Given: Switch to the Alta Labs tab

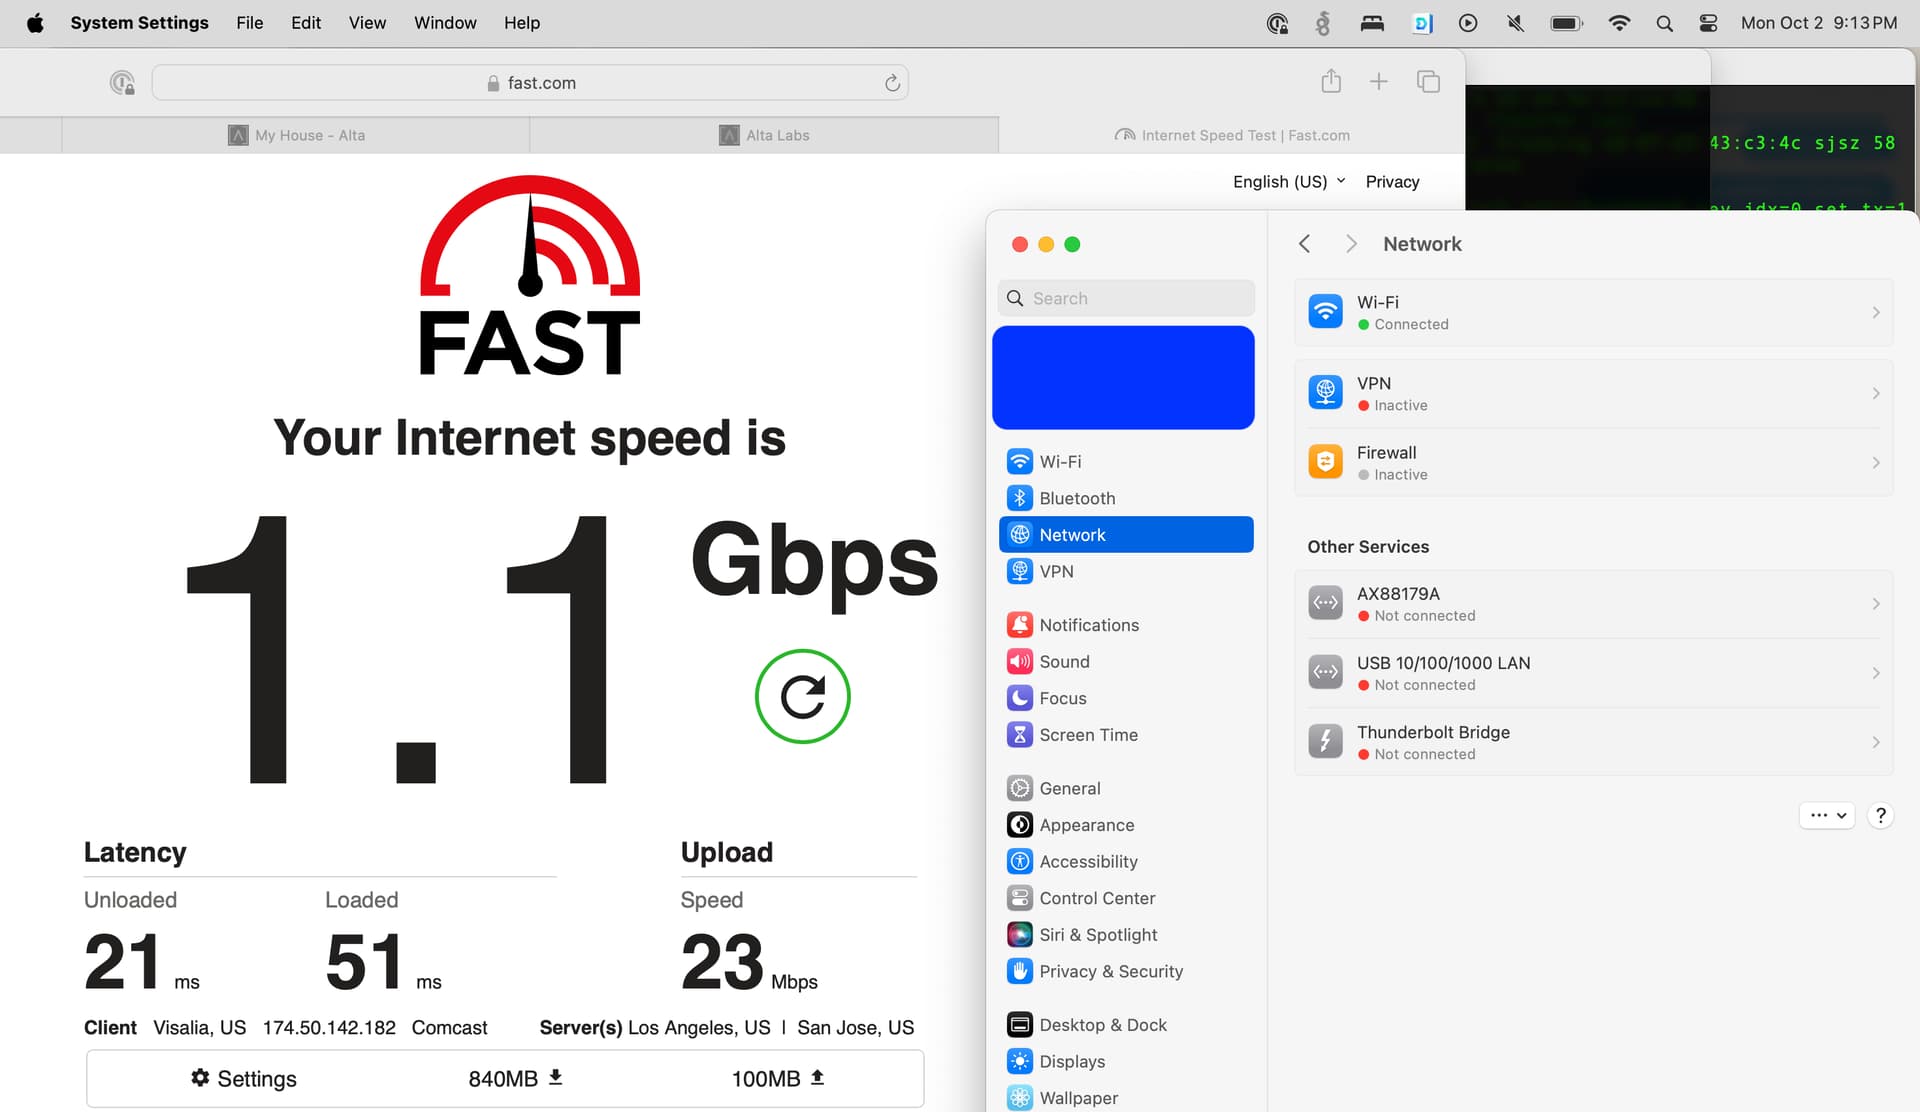Looking at the screenshot, I should tap(764, 135).
